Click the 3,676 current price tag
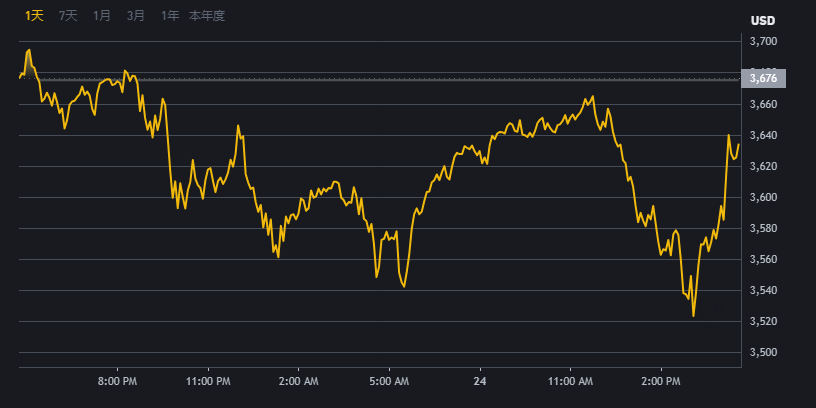 [x=764, y=78]
